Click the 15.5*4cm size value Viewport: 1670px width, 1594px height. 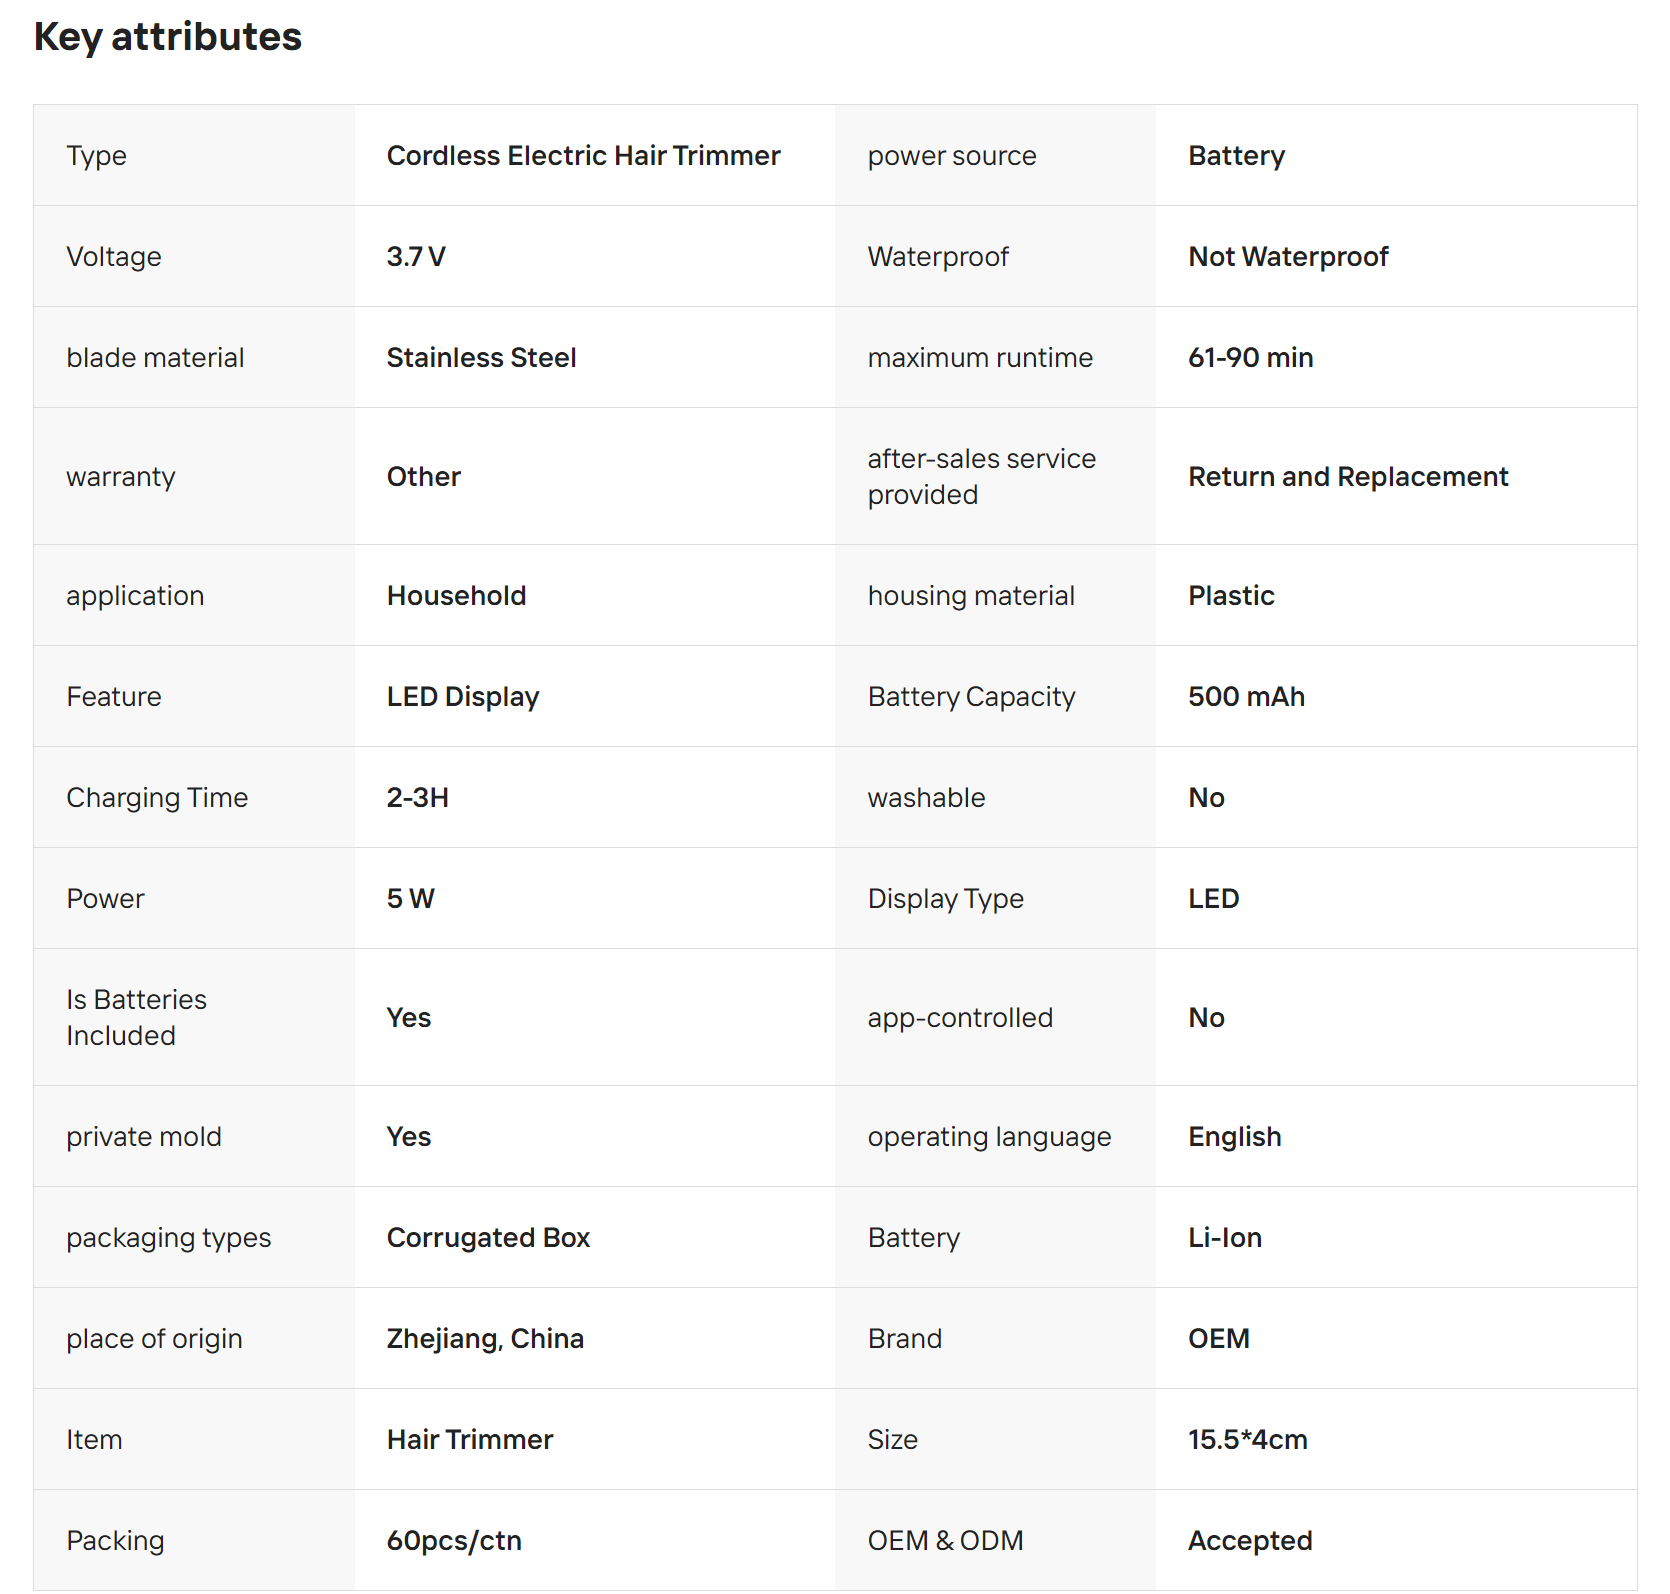(x=1247, y=1440)
